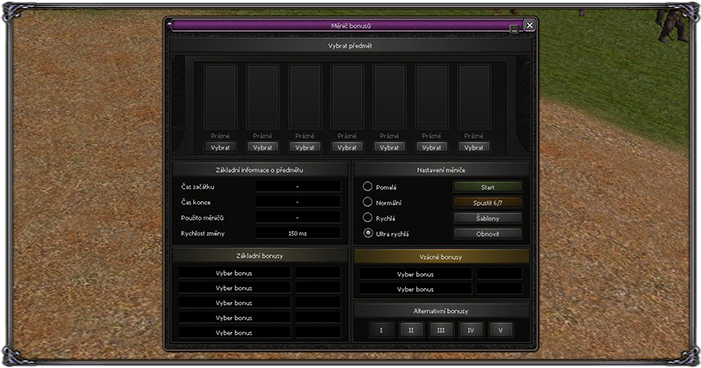Image resolution: width=701 pixels, height=368 pixels.
Task: Switch to alternative bonus set III
Action: 441,330
